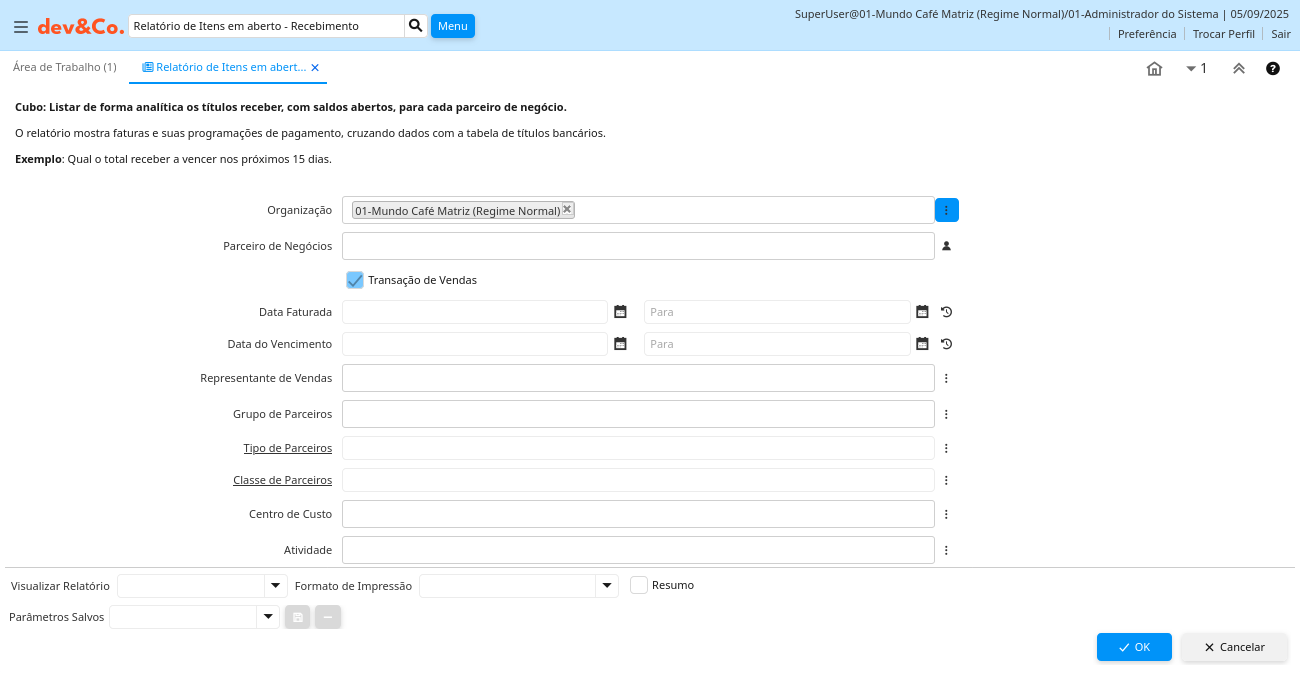Screen dimensions: 1300x674
Task: Open the help question mark icon
Action: tap(1272, 69)
